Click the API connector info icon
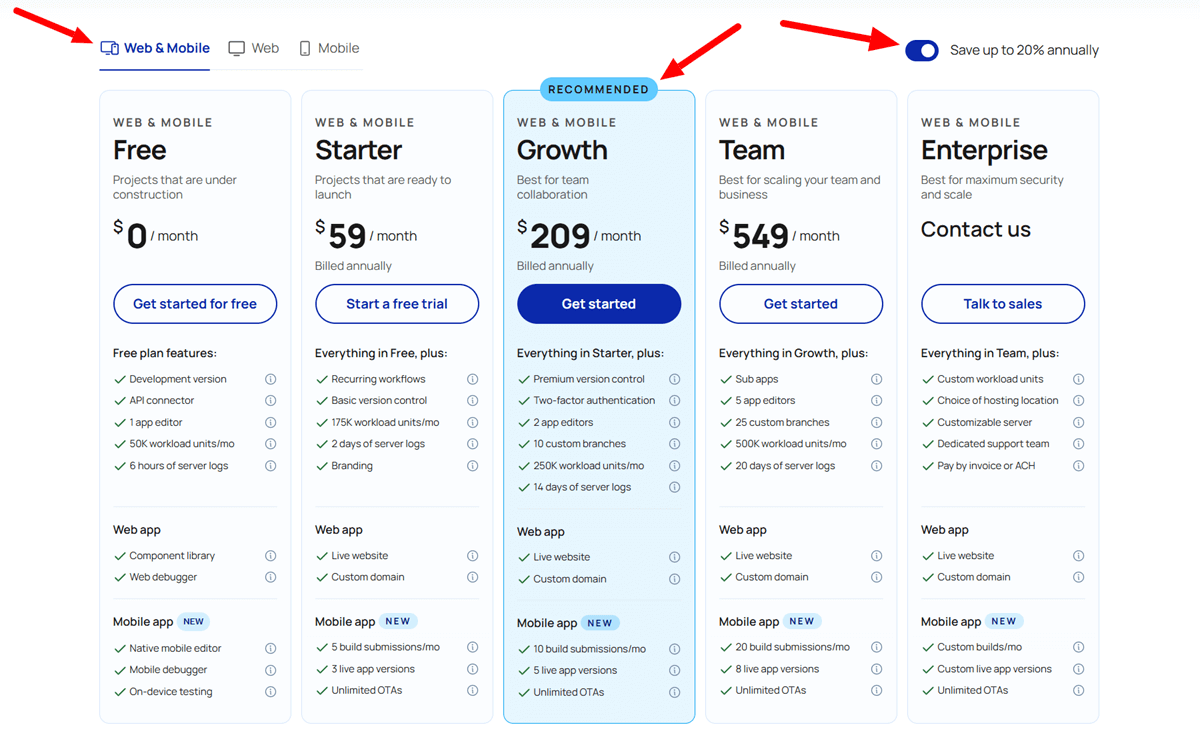This screenshot has width=1200, height=750. pos(270,400)
